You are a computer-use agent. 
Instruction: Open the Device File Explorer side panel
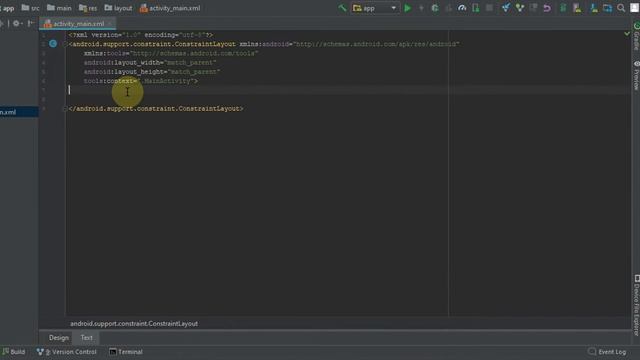pos(636,305)
